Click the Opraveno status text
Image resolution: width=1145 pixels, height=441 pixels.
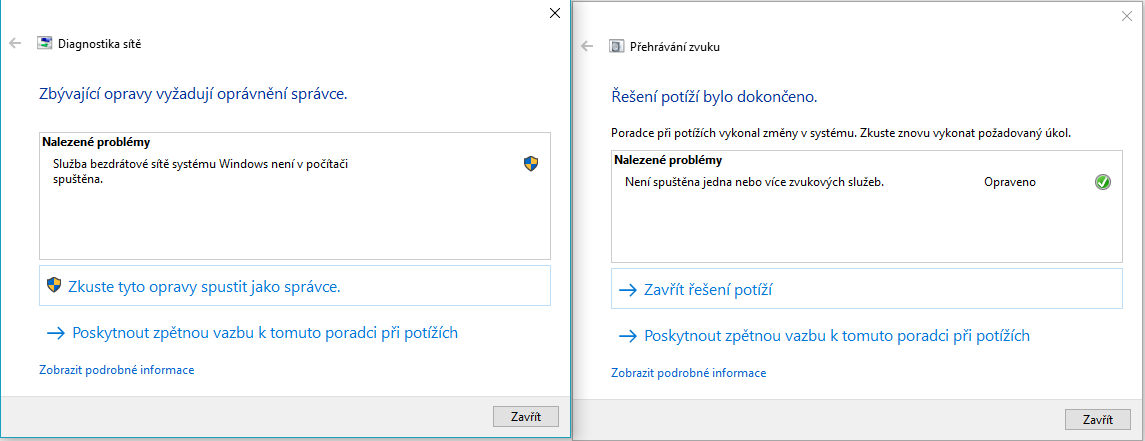tap(1010, 182)
